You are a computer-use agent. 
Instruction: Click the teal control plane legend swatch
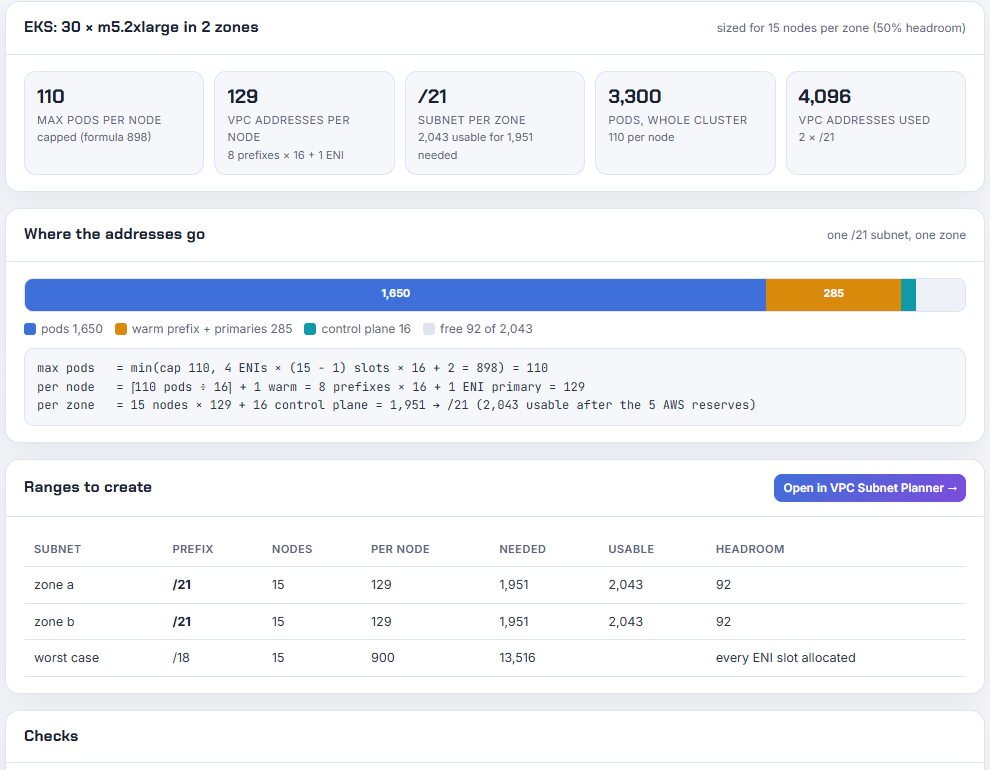tap(310, 329)
